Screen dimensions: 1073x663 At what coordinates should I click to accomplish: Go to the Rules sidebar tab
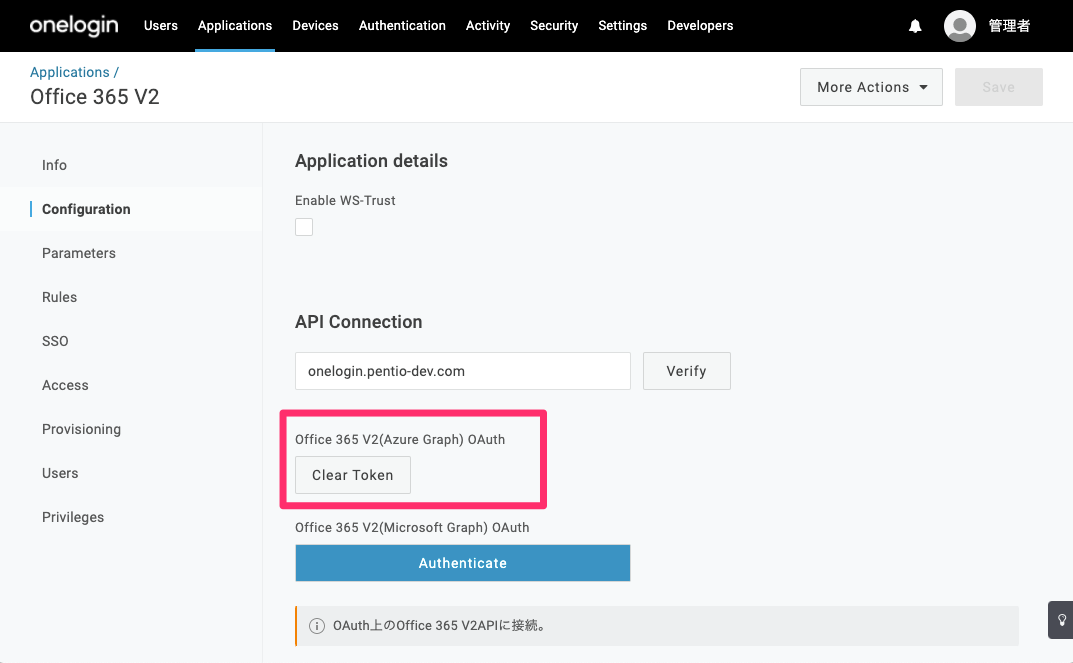tap(60, 297)
